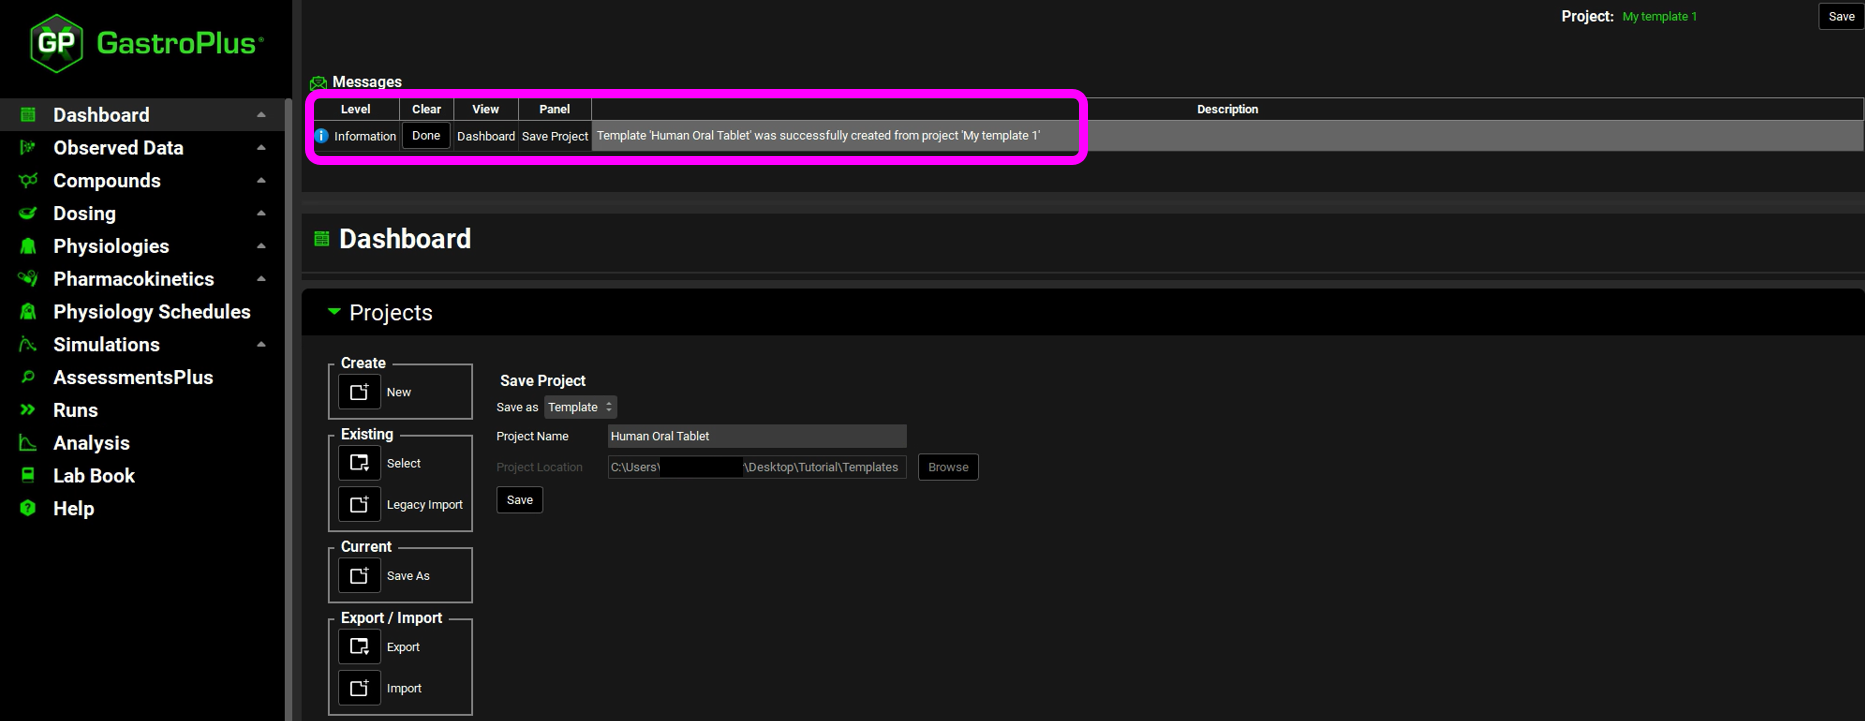Click the Select existing project icon
Image resolution: width=1865 pixels, height=721 pixels.
(359, 463)
